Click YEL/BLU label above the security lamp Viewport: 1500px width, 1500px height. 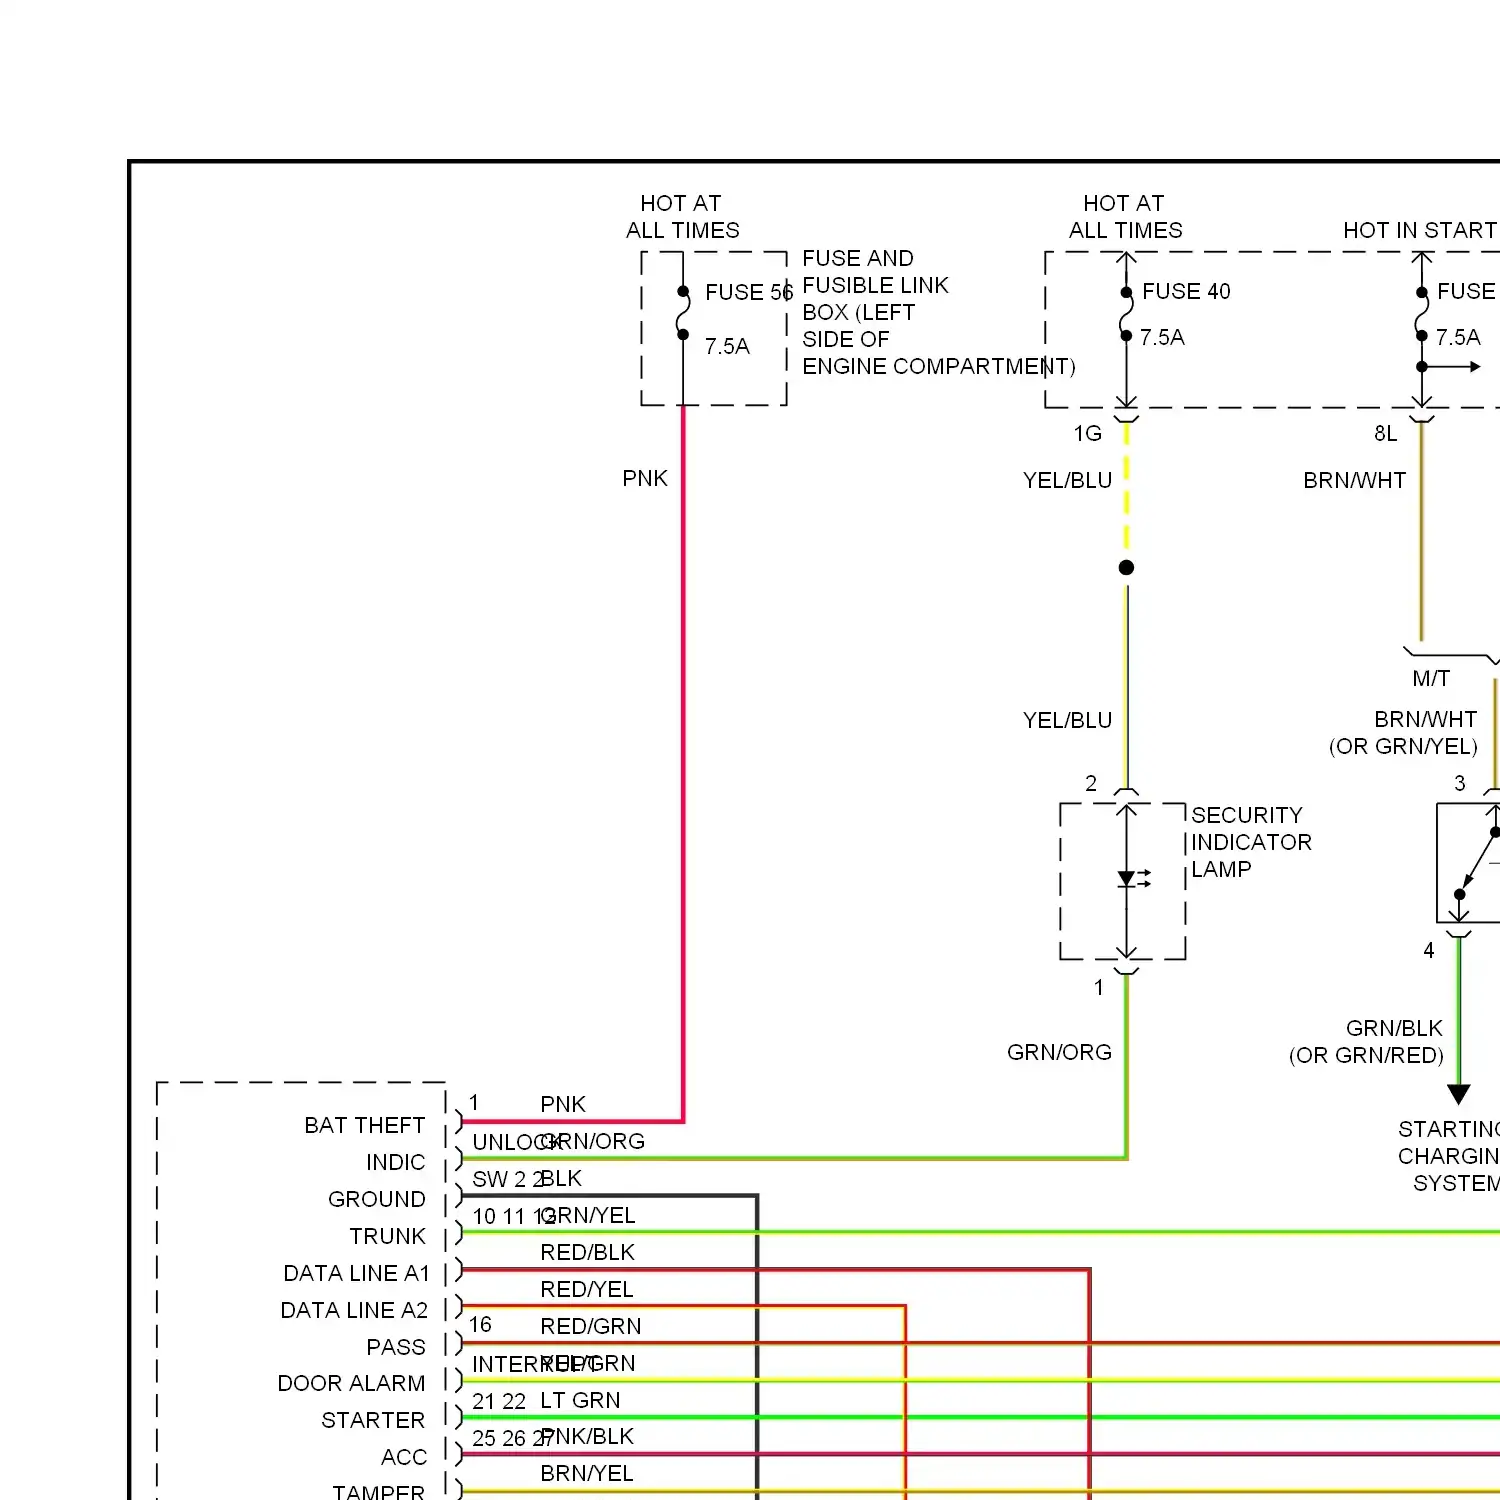pyautogui.click(x=1067, y=720)
